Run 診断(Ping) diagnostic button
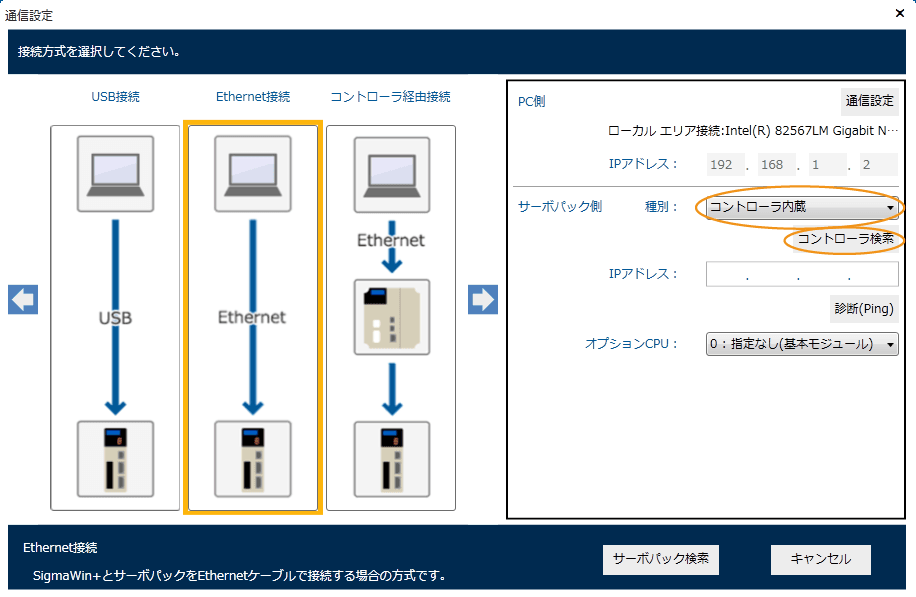 (863, 309)
